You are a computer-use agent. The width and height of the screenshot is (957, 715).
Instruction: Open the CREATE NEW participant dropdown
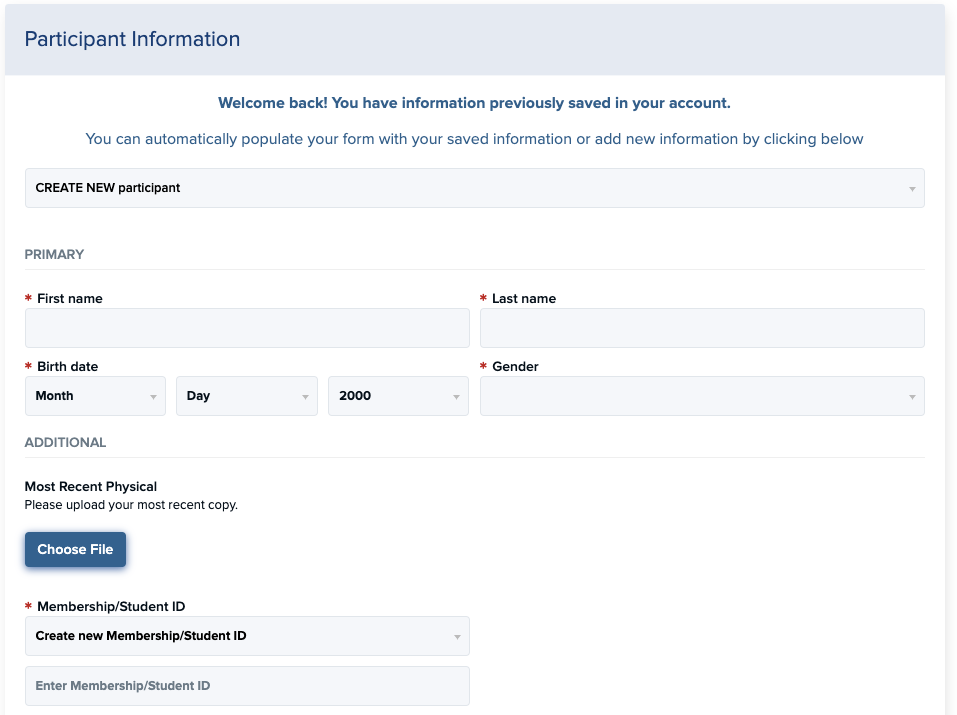pos(474,188)
